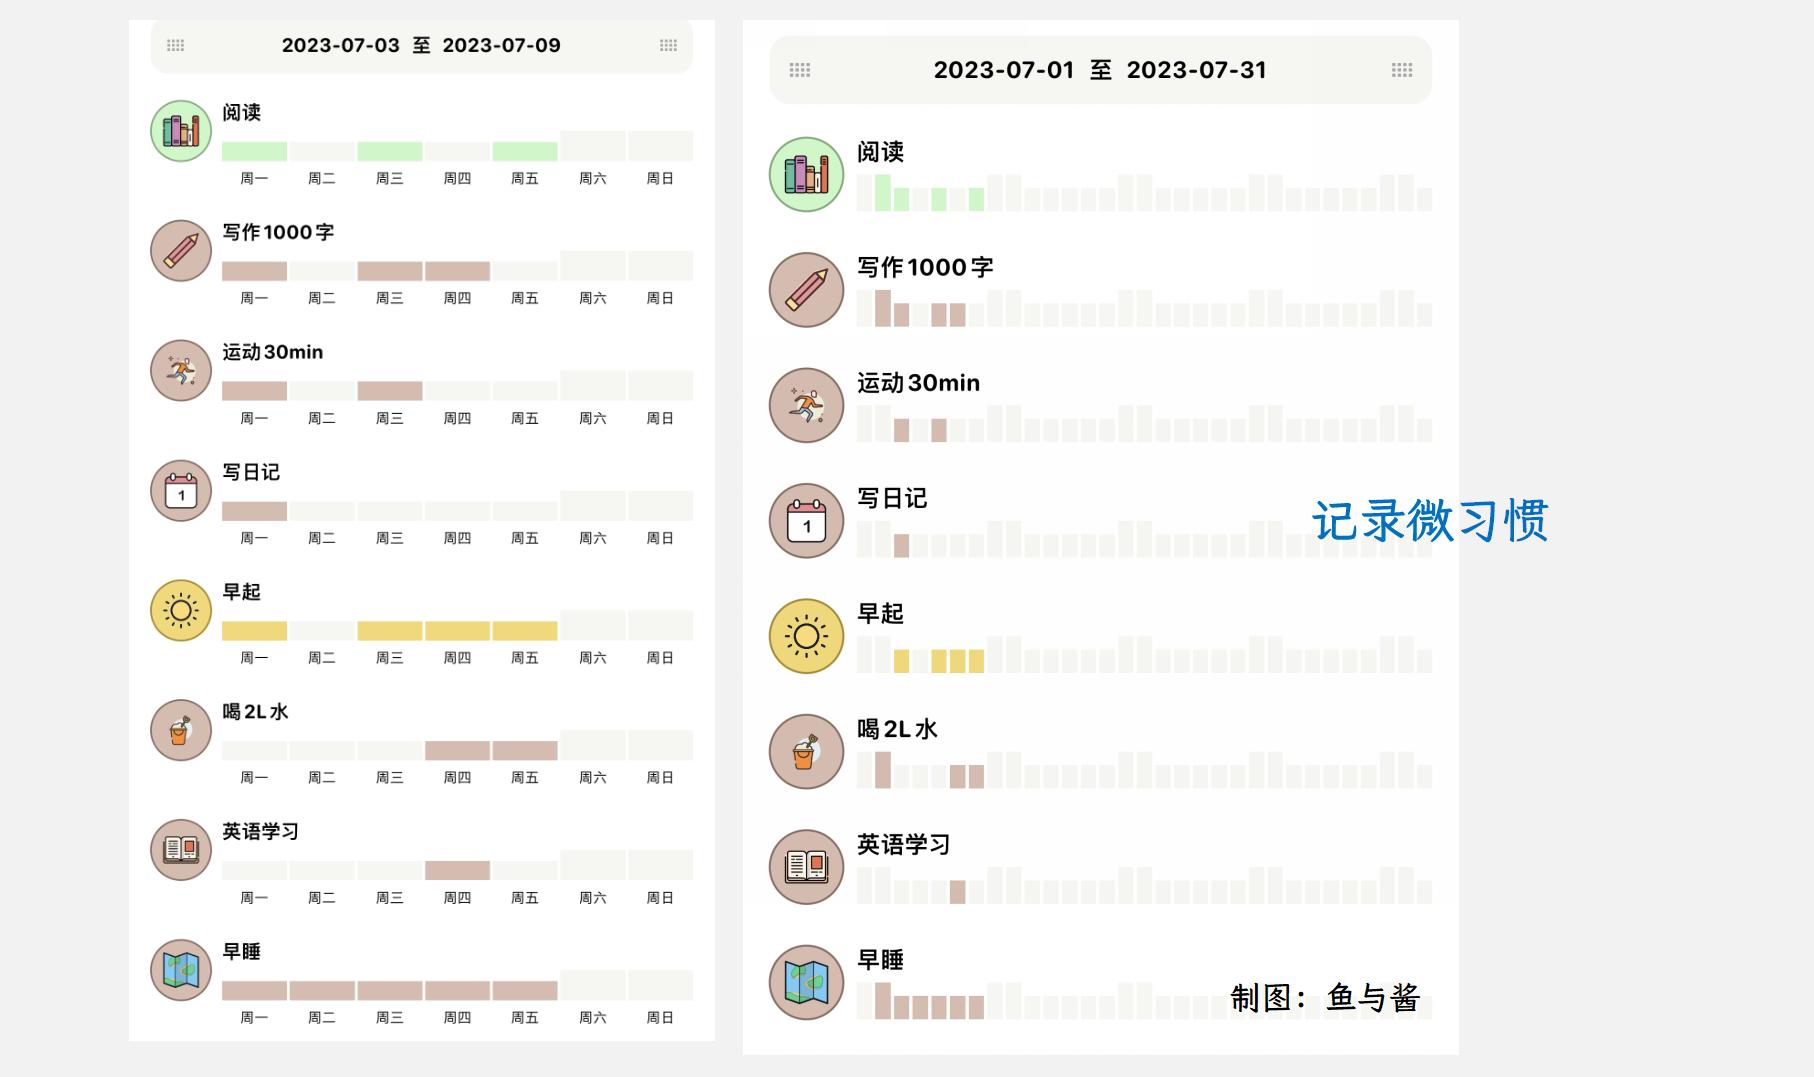Open the right grid picker on weekly view
The width and height of the screenshot is (1814, 1077).
coord(667,45)
